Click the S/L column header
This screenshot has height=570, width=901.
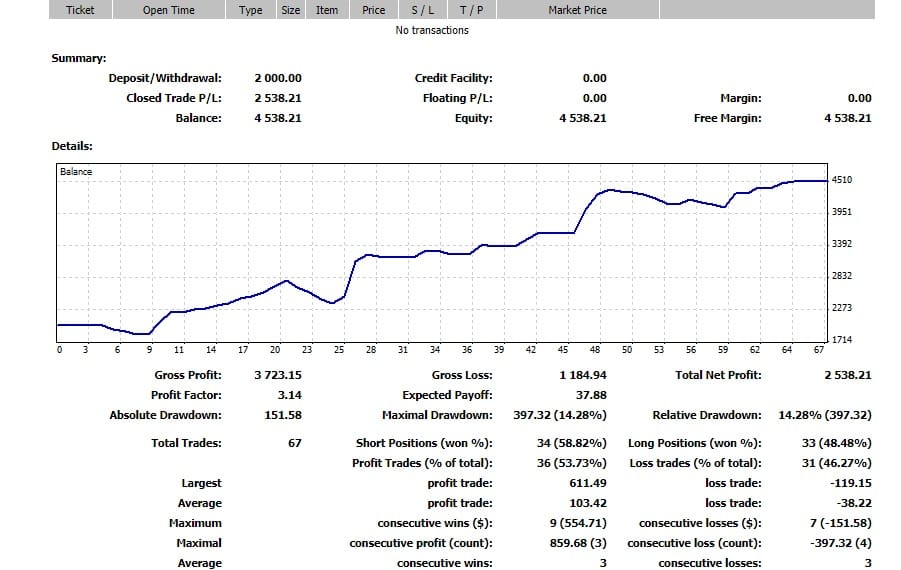tap(422, 10)
